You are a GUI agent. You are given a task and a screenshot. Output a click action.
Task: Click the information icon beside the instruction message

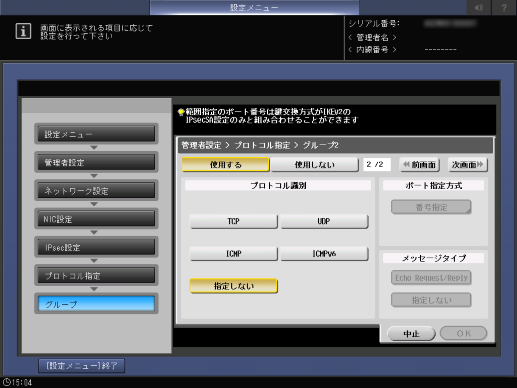(23, 31)
